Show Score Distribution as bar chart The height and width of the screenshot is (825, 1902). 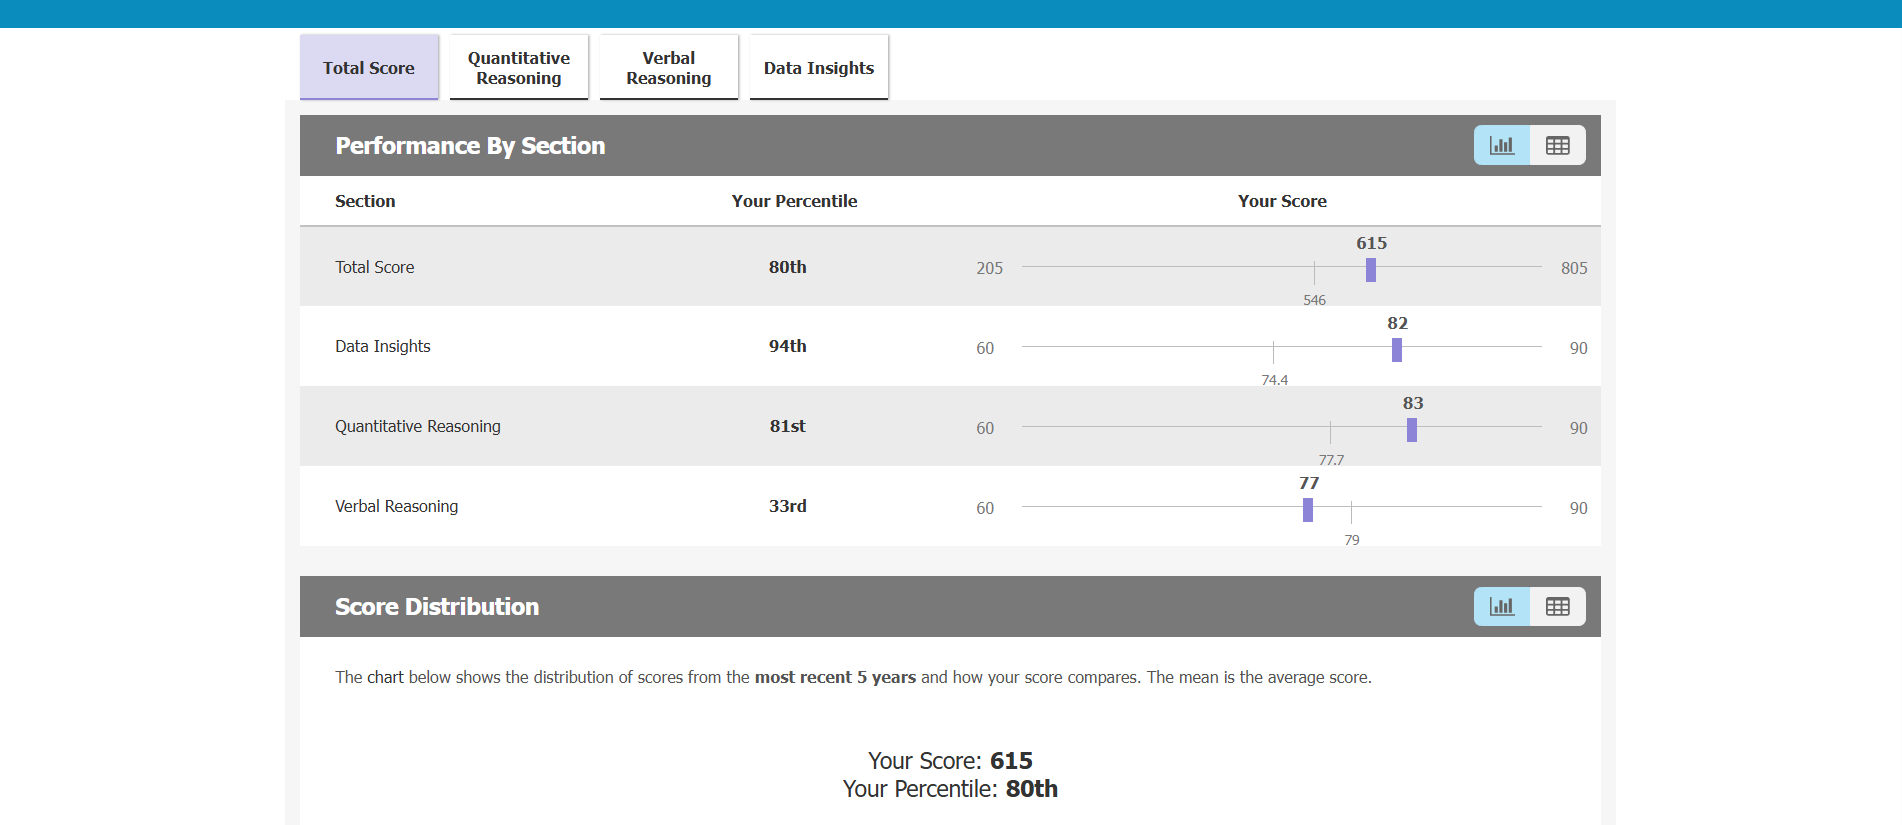tap(1501, 606)
